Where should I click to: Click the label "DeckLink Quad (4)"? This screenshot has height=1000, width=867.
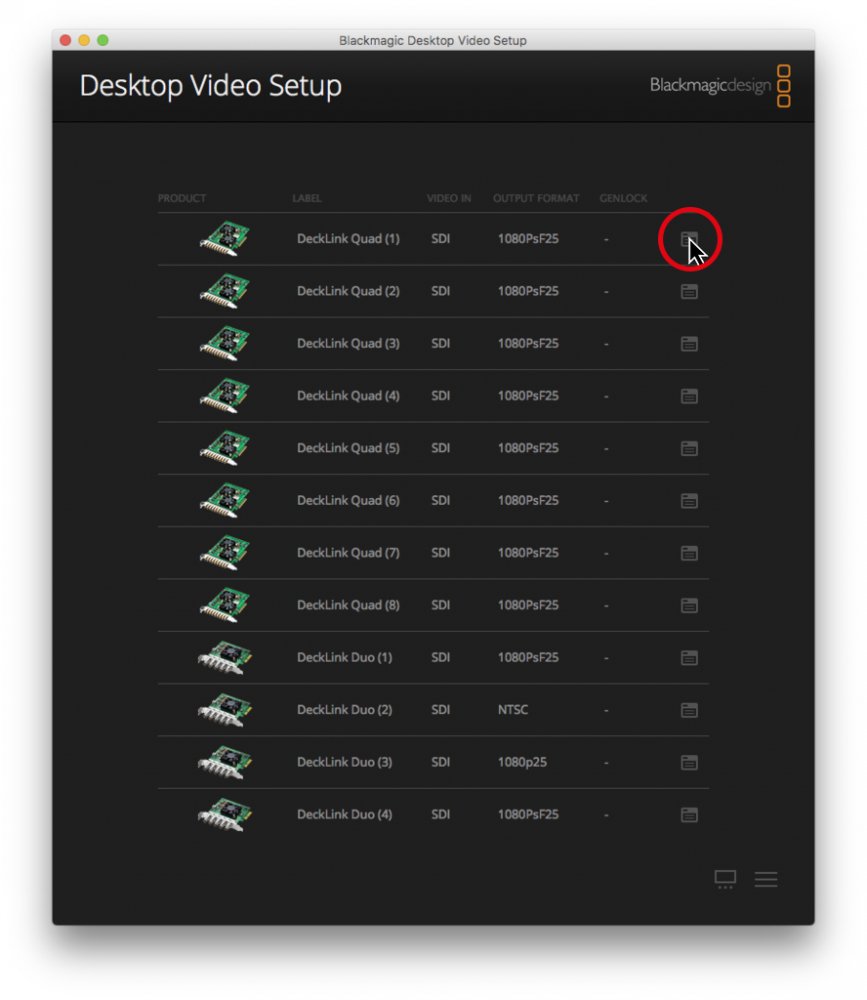click(x=348, y=395)
